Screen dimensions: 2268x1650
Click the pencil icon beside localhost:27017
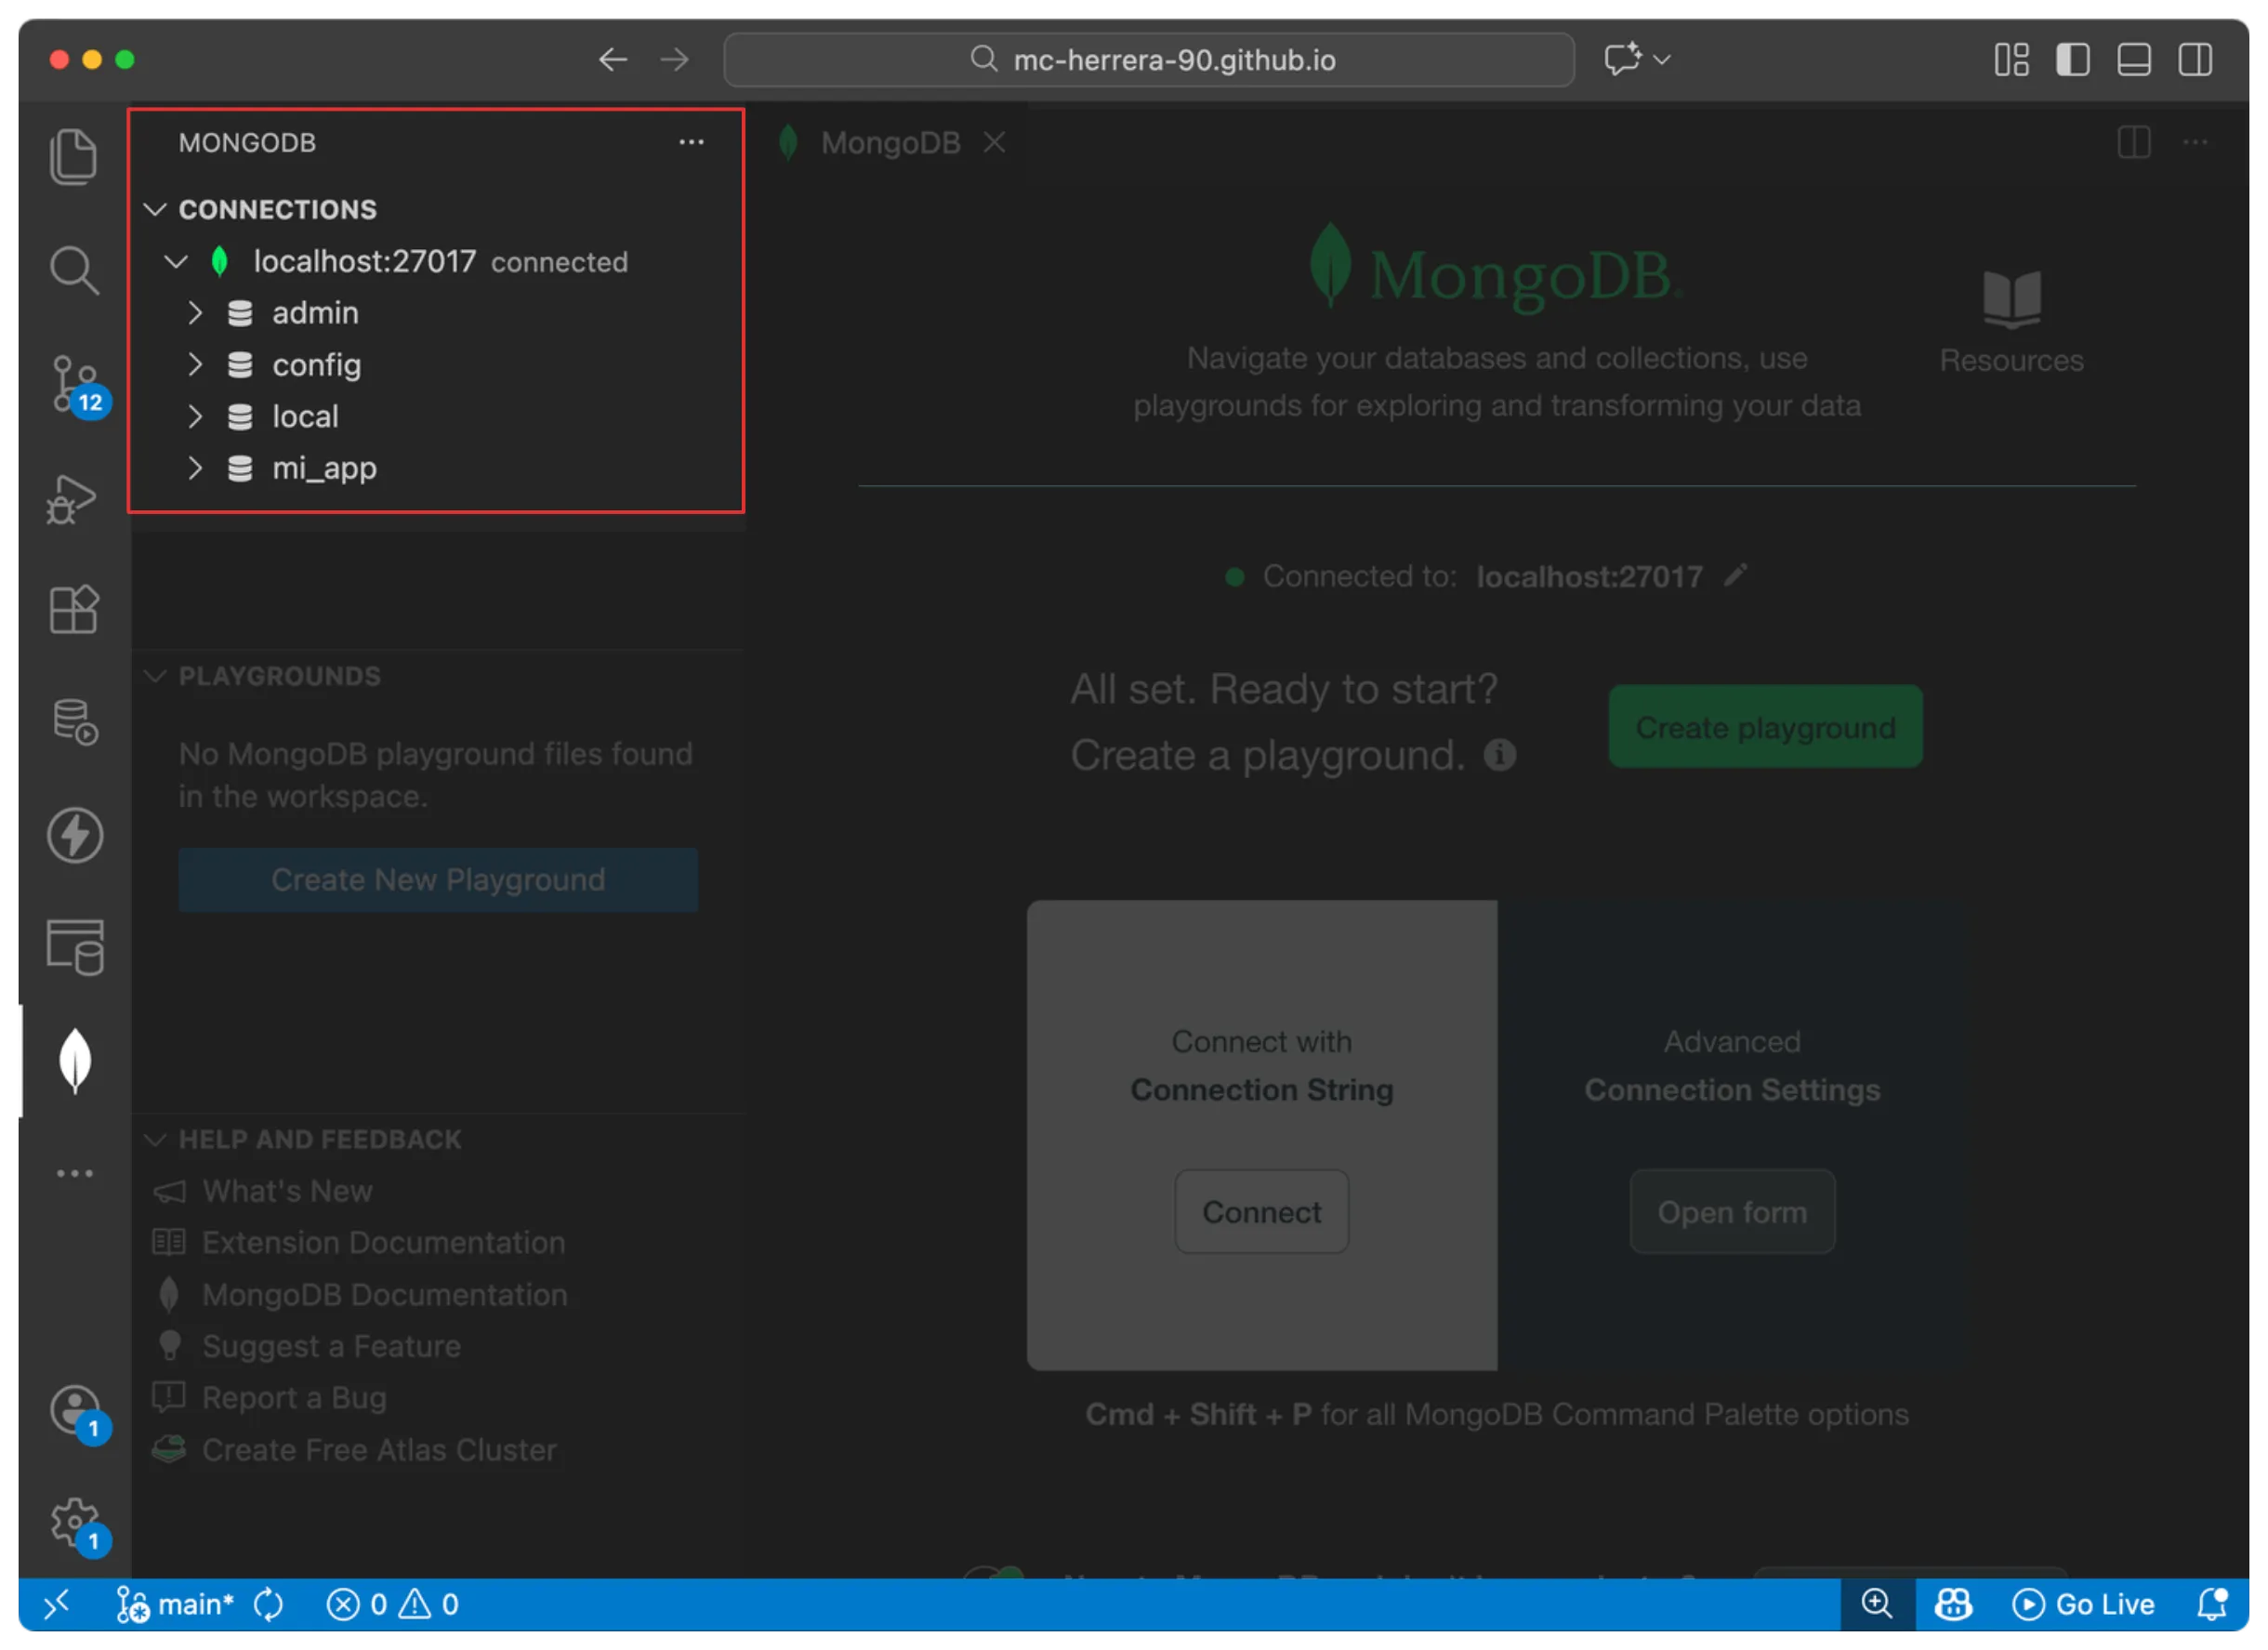pyautogui.click(x=1736, y=575)
